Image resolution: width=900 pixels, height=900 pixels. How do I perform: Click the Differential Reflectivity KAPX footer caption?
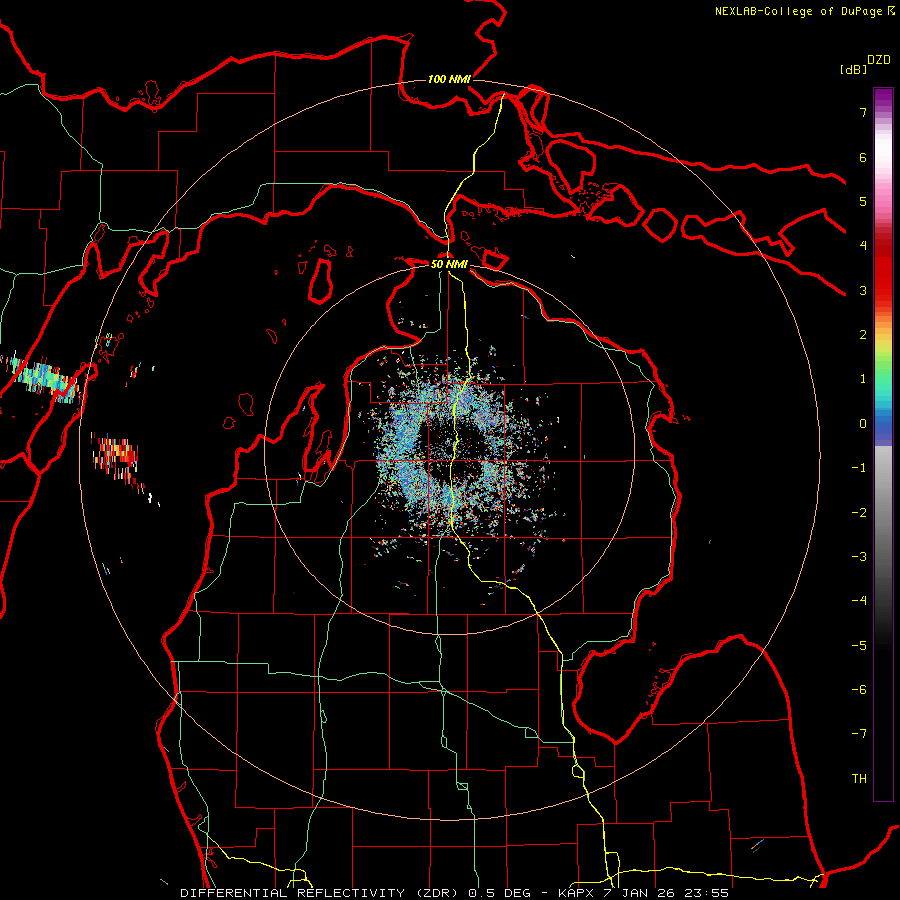point(454,893)
